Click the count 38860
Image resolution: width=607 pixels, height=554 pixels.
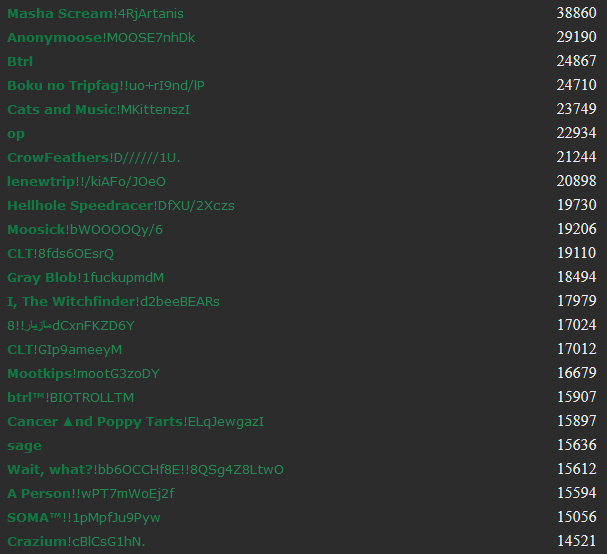(576, 13)
